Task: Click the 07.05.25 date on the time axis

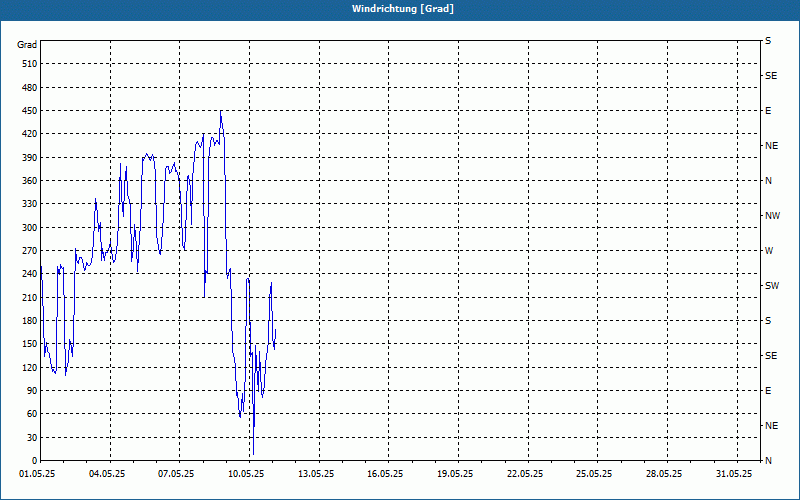Action: [x=177, y=474]
